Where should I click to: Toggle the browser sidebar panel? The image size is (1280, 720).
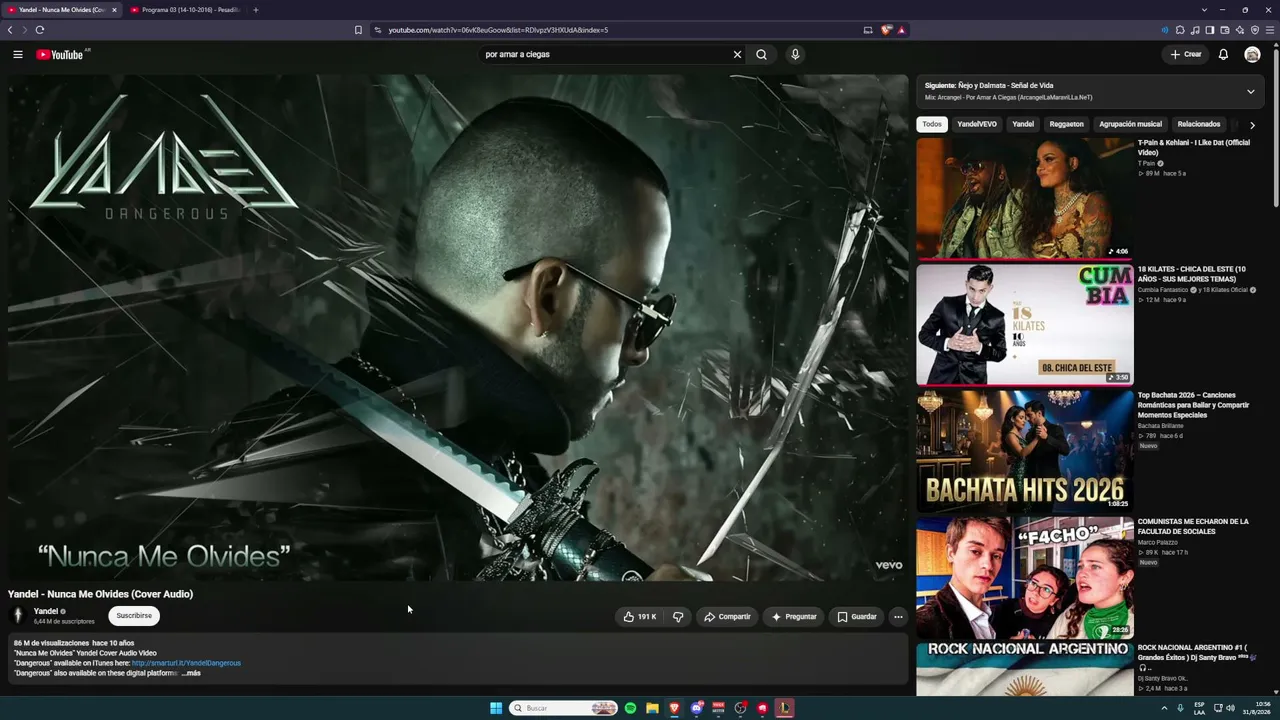1210,30
